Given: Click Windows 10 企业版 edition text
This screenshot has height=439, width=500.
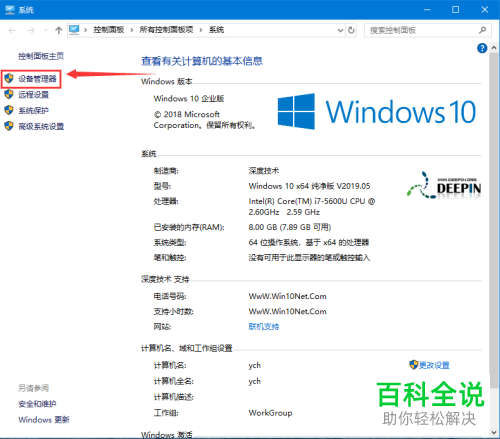Looking at the screenshot, I should tap(189, 99).
